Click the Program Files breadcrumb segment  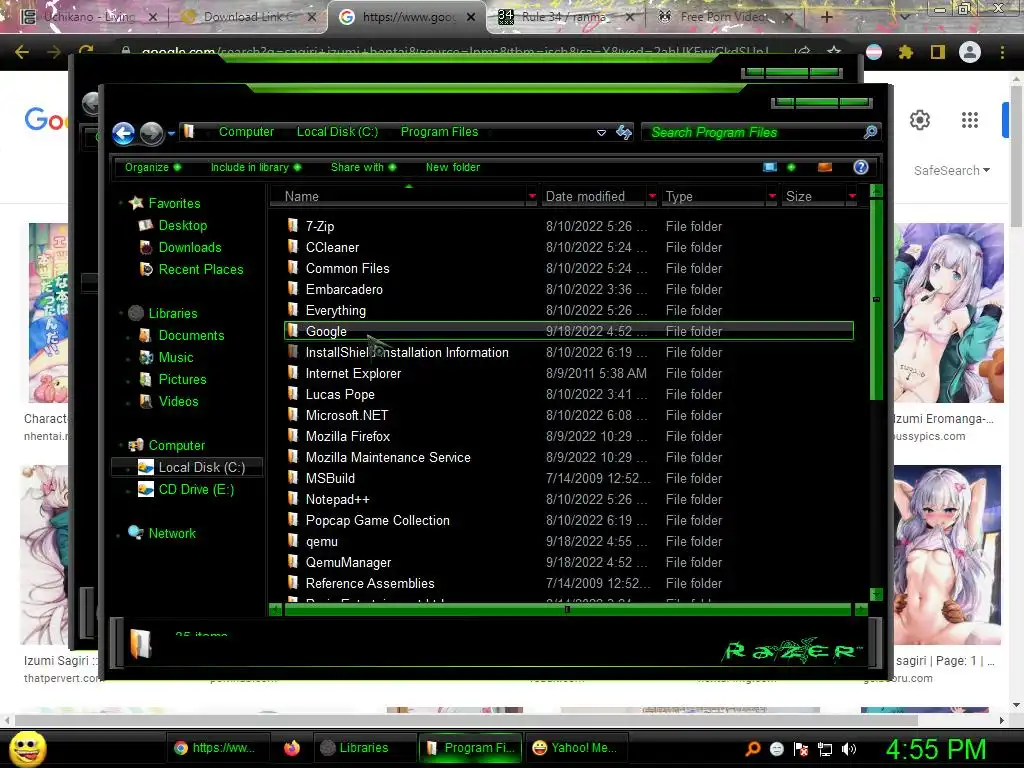439,132
